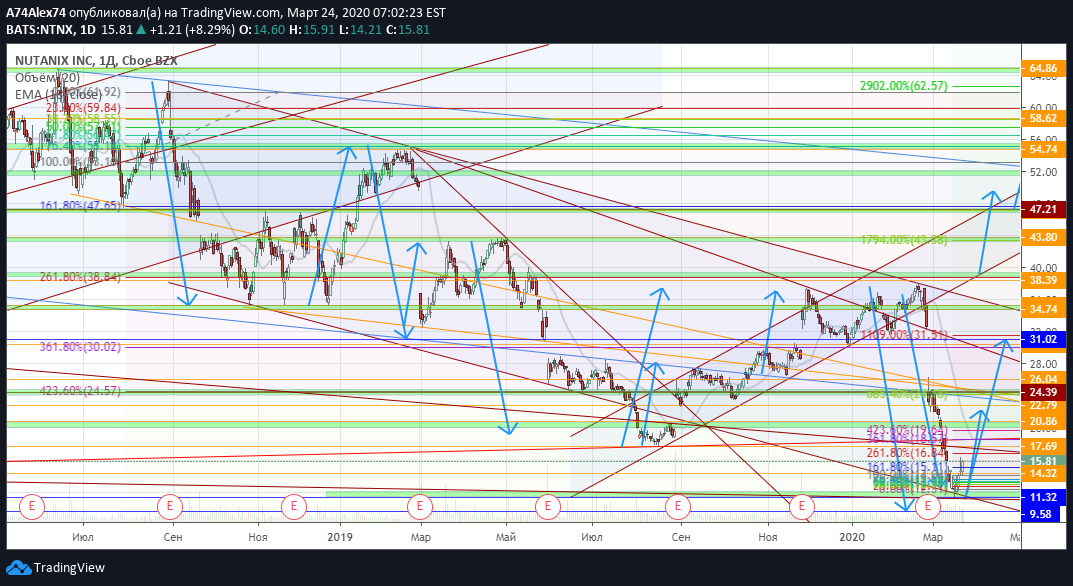1073x586 pixels.
Task: Click the 54.74 price axis label
Action: 1043,149
